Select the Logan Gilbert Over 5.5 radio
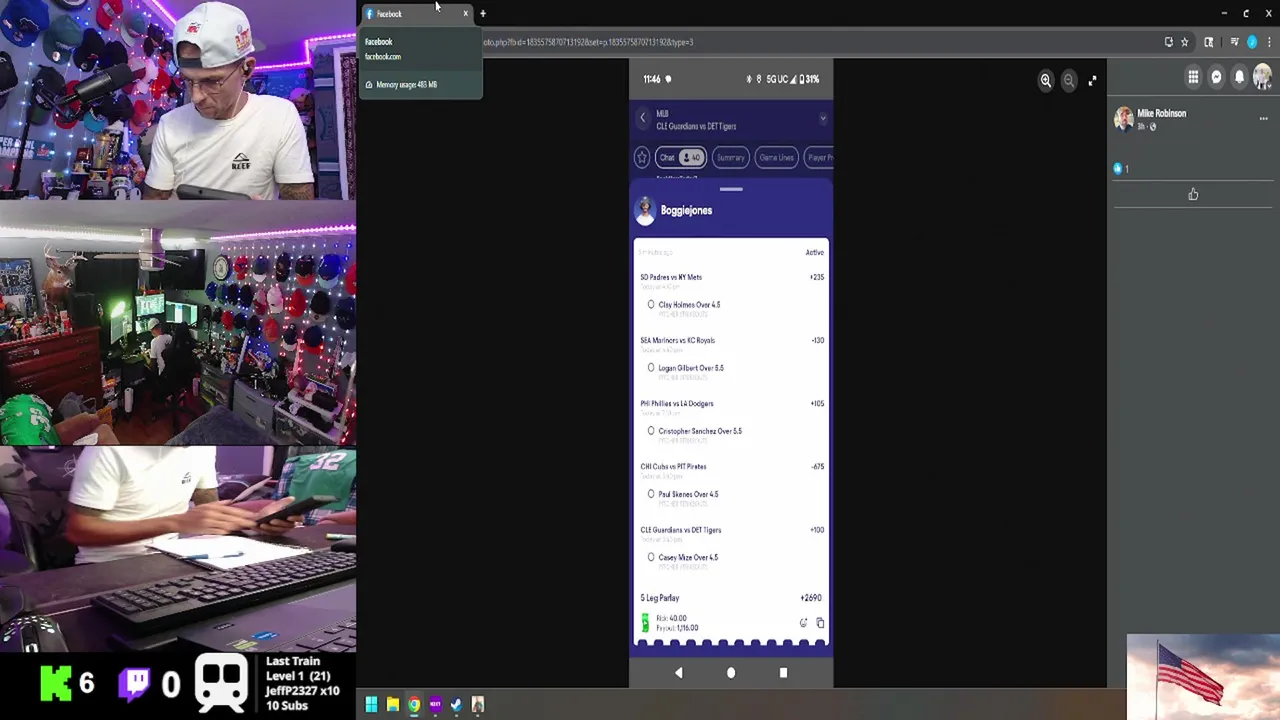 (x=651, y=368)
